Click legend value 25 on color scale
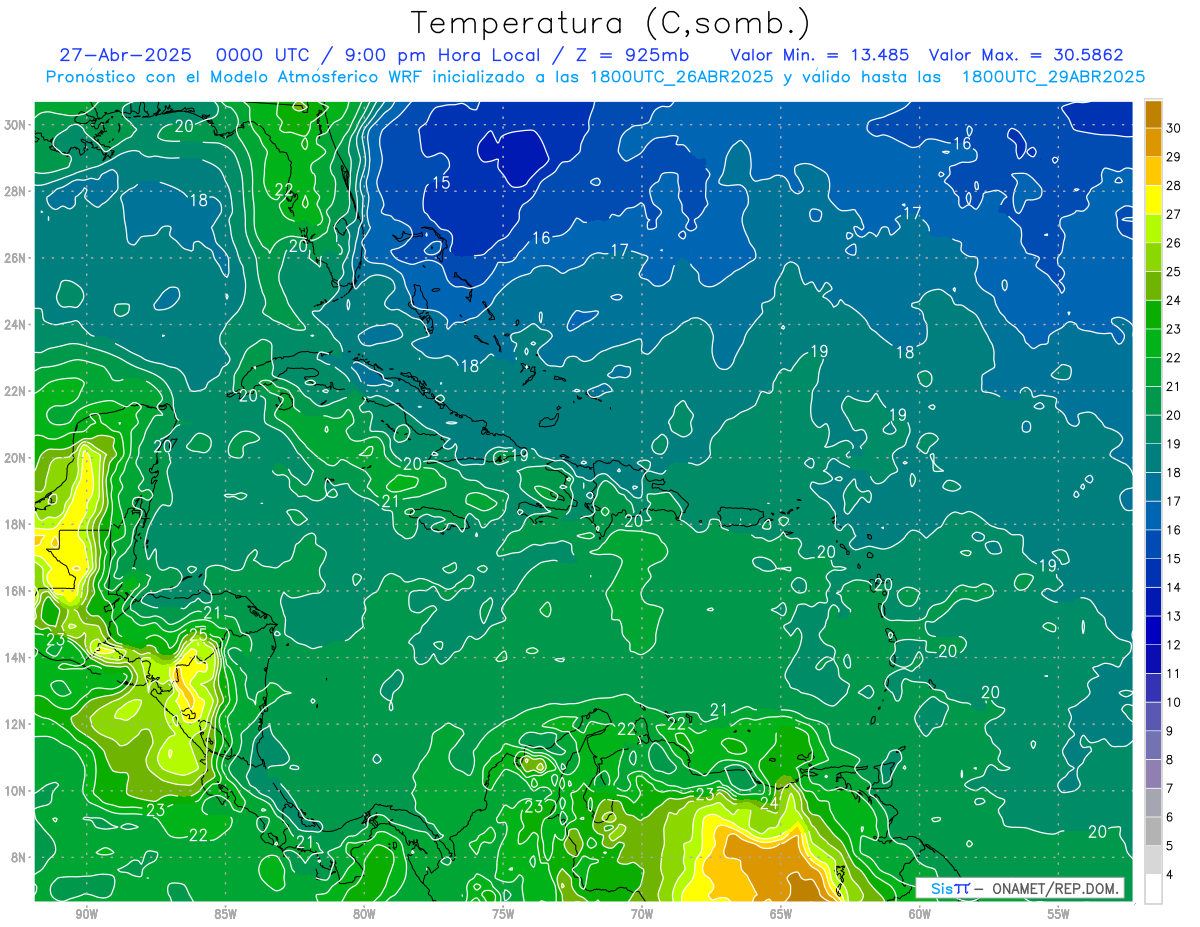This screenshot has height=927, width=1200. tap(1174, 272)
